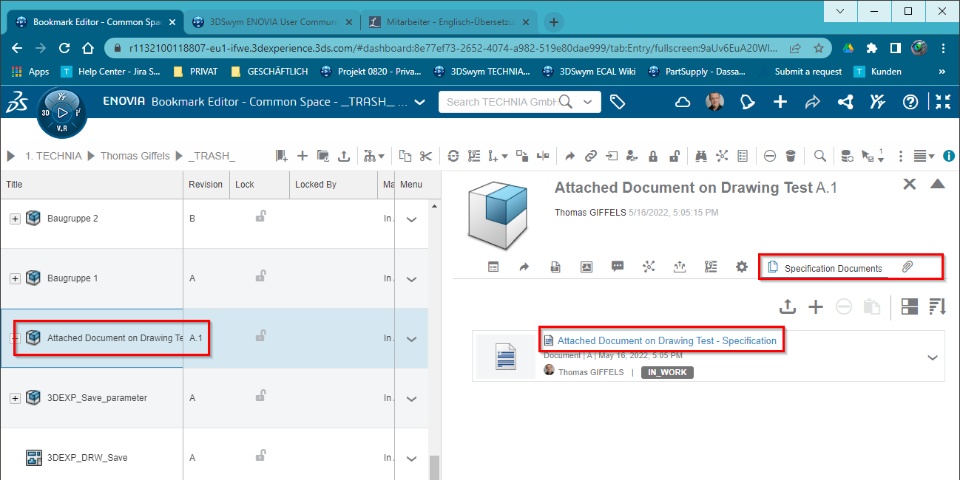The width and height of the screenshot is (960, 480).
Task: Click the sort order icon in the documents panel
Action: pos(937,307)
